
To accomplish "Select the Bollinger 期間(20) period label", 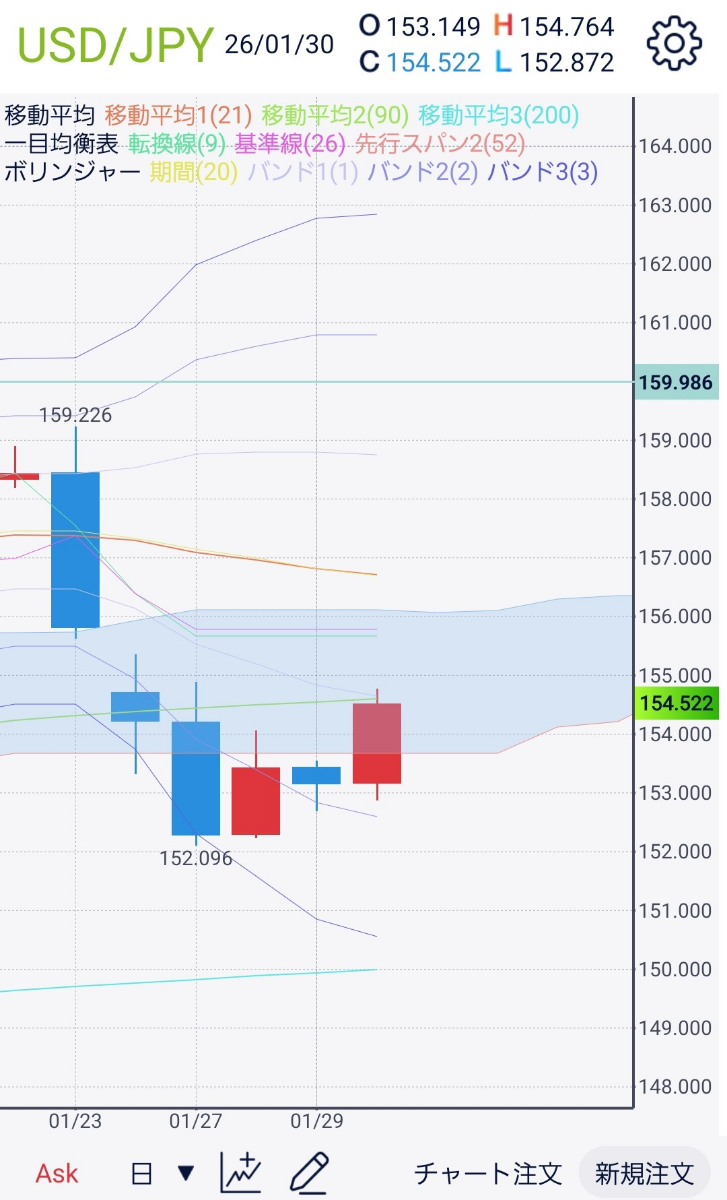I will (194, 172).
